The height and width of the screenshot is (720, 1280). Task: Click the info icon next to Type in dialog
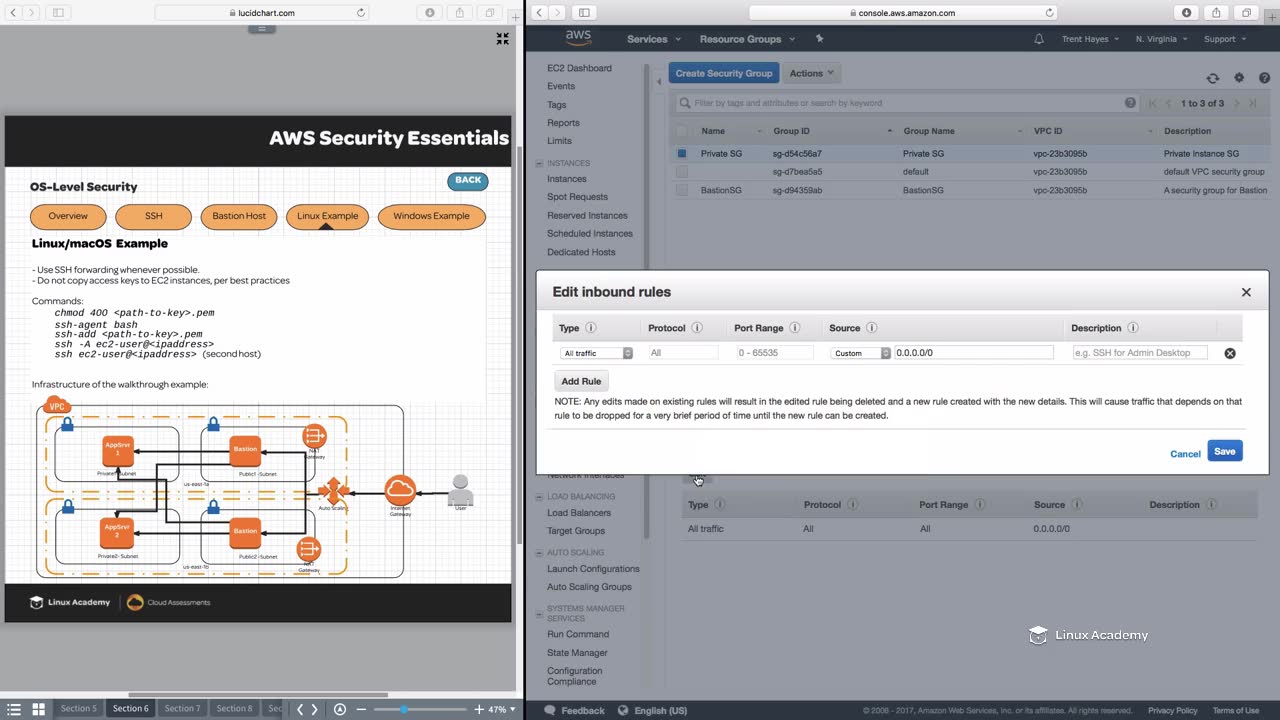coord(591,328)
